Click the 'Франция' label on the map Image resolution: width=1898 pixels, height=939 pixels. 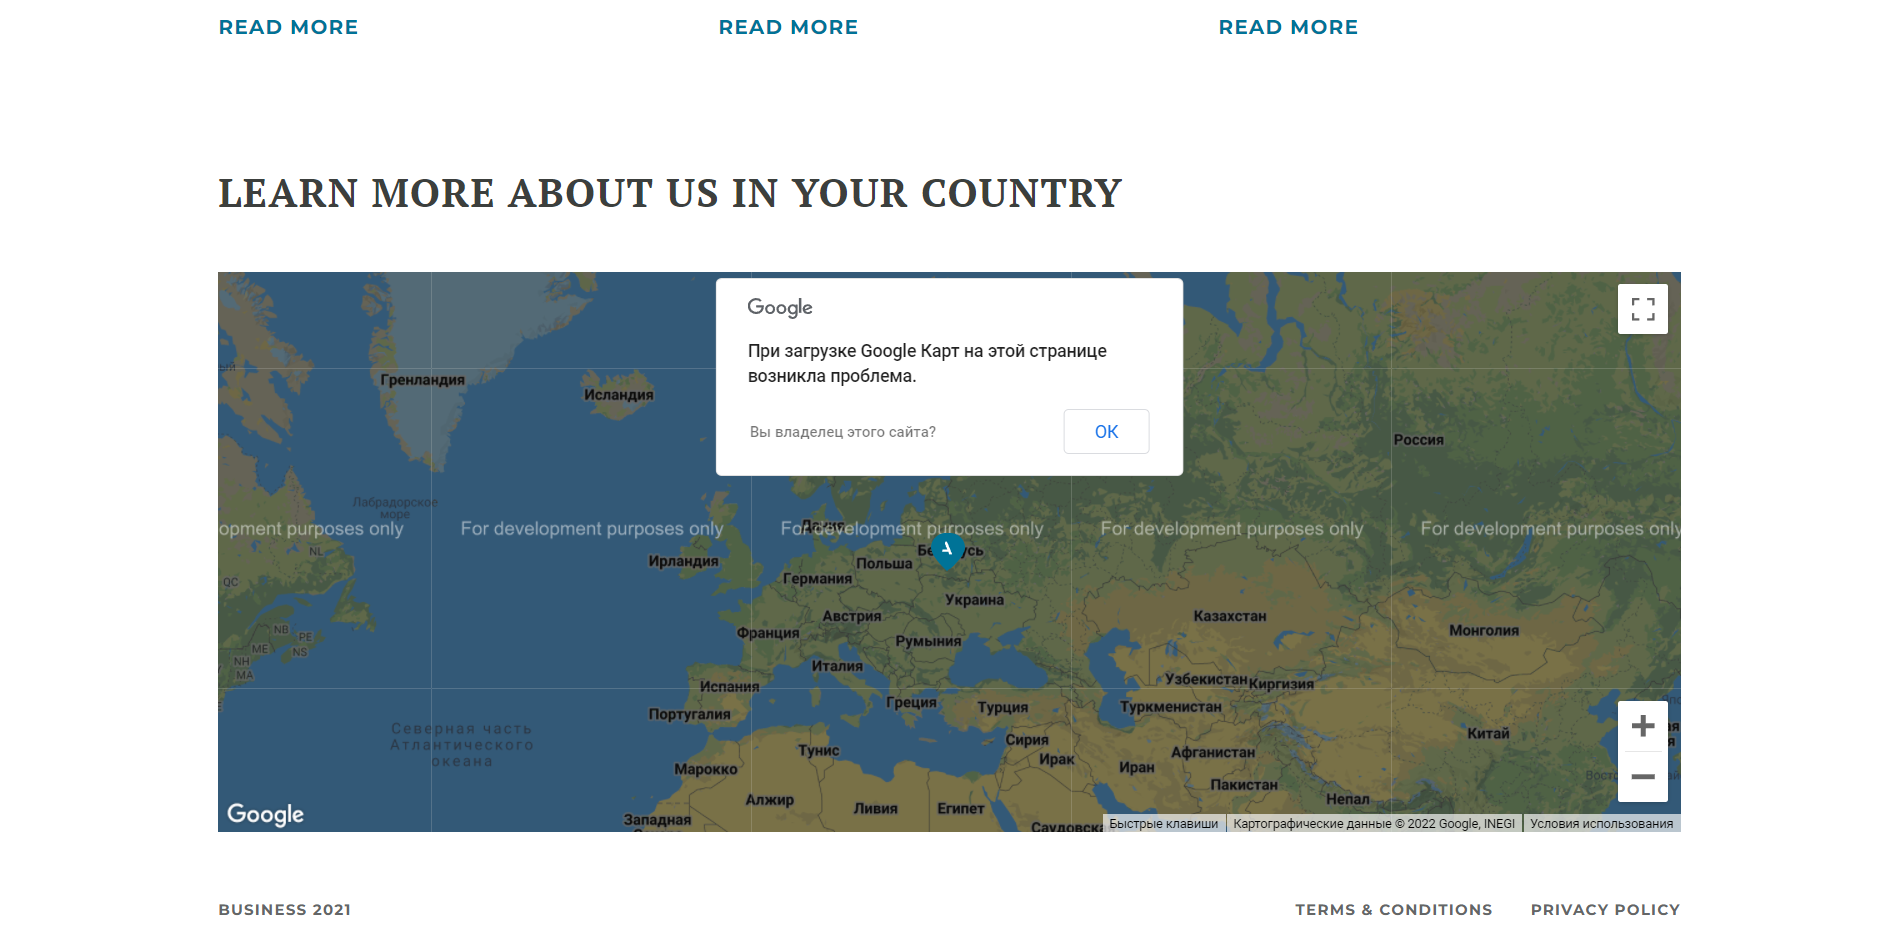[768, 633]
